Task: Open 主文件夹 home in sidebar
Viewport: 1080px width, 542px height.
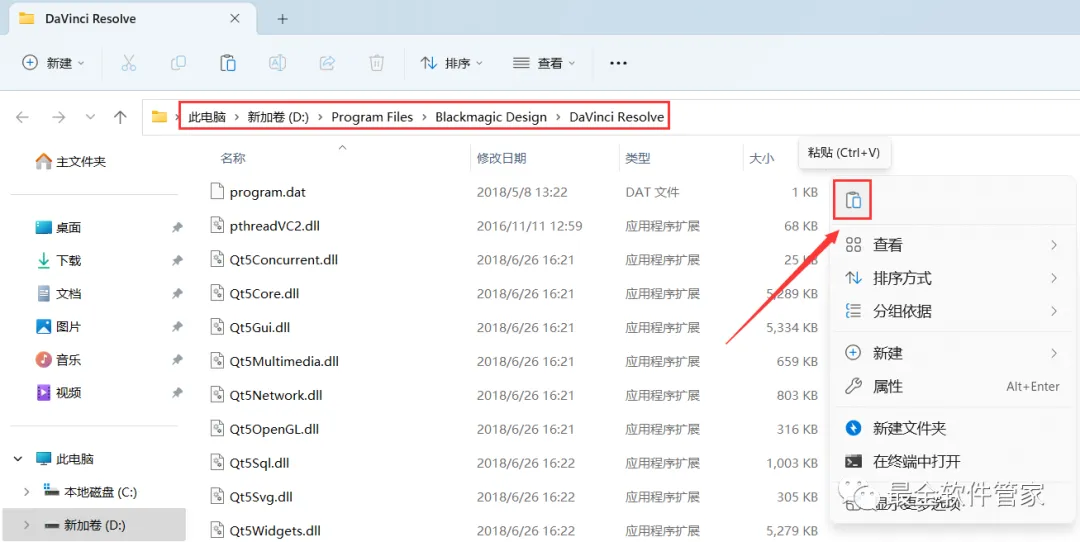Action: [x=71, y=162]
